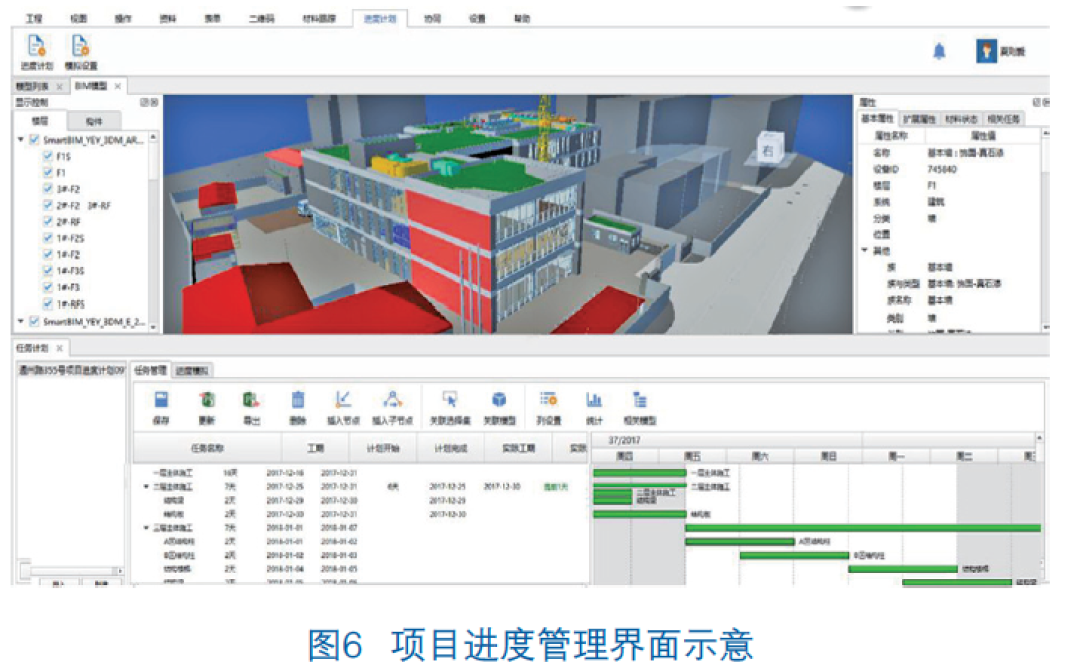This screenshot has height=671, width=1080.
Task: Toggle the 2#-RF floor checkbox
Action: pyautogui.click(x=48, y=221)
